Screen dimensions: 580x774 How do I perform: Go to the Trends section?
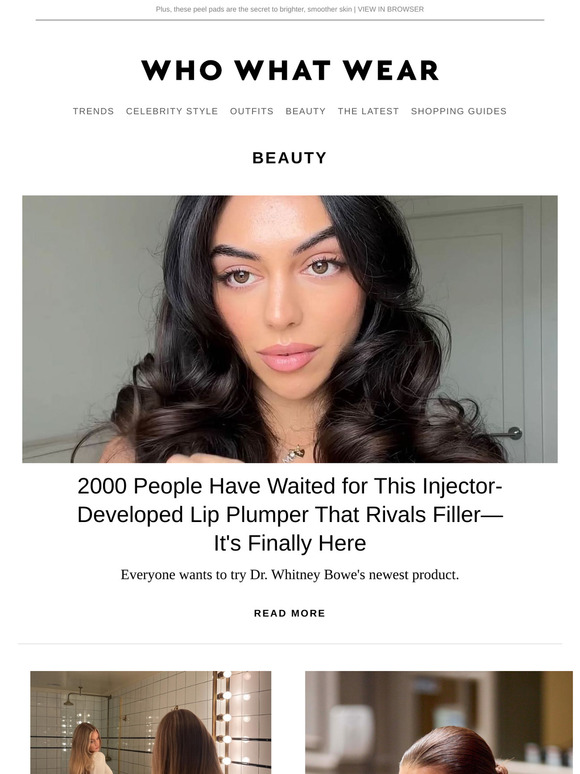coord(93,111)
